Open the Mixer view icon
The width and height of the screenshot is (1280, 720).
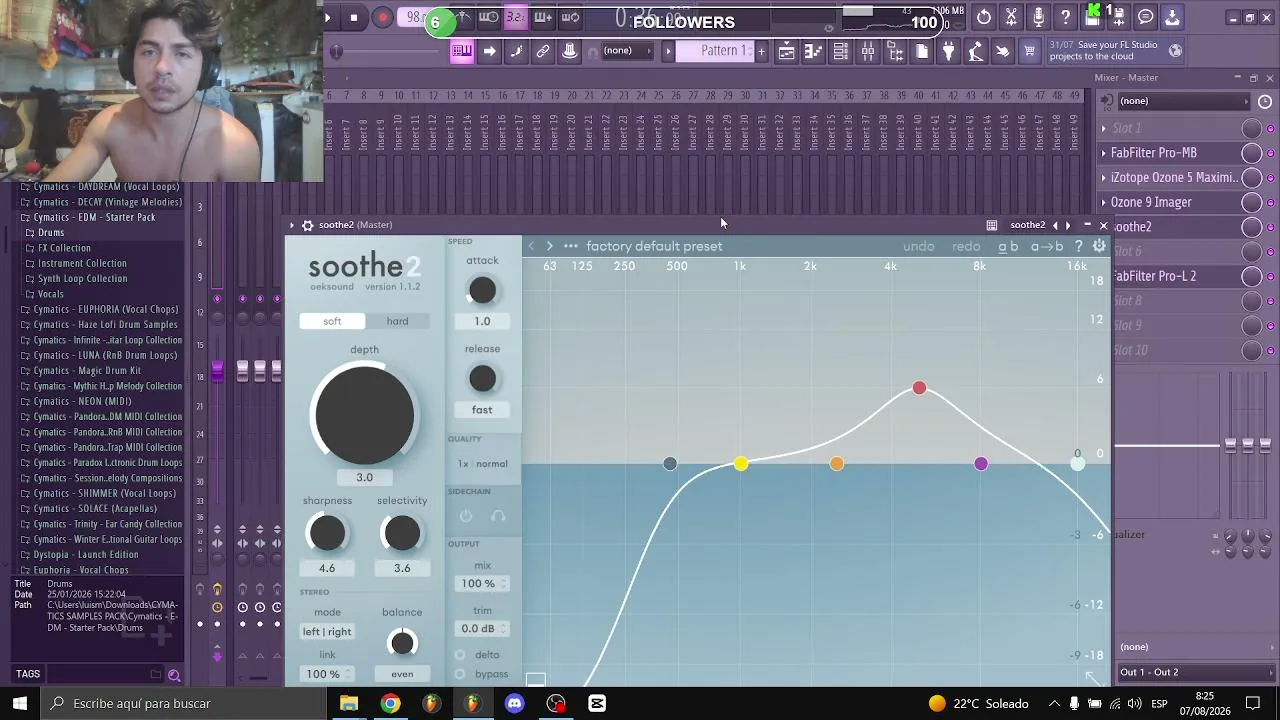(x=868, y=51)
